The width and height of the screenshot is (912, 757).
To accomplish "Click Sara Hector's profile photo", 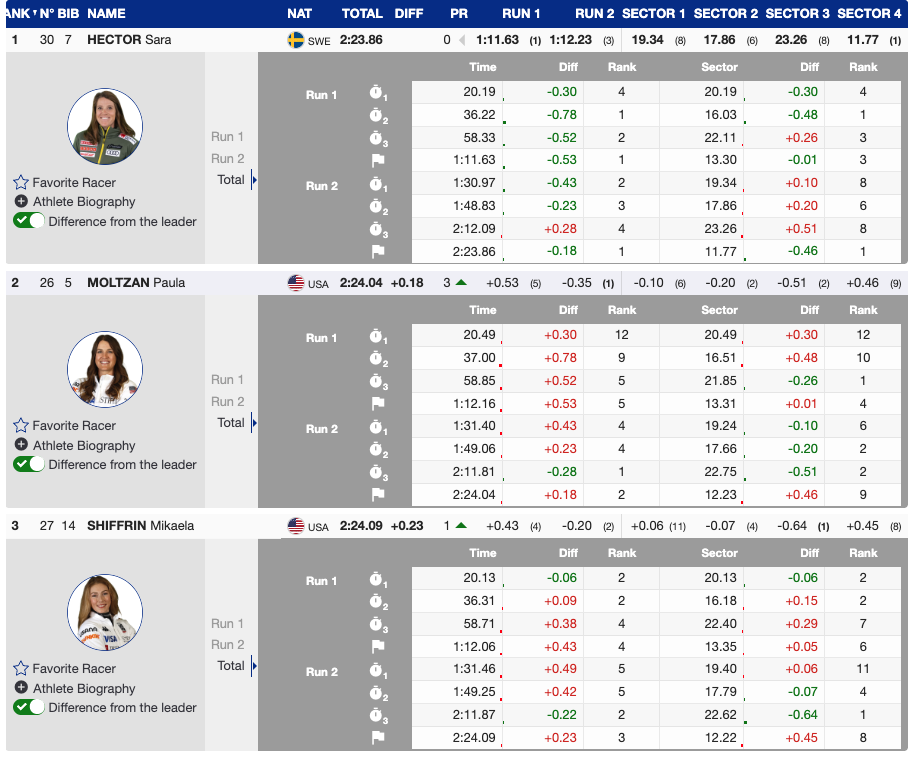I will (105, 127).
